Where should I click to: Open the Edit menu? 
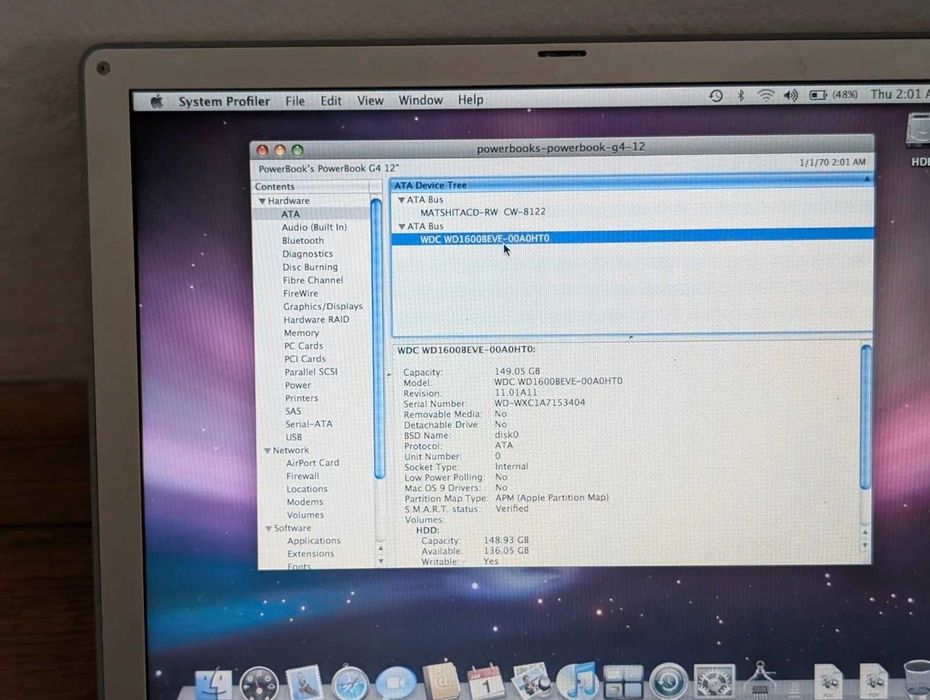pos(331,101)
